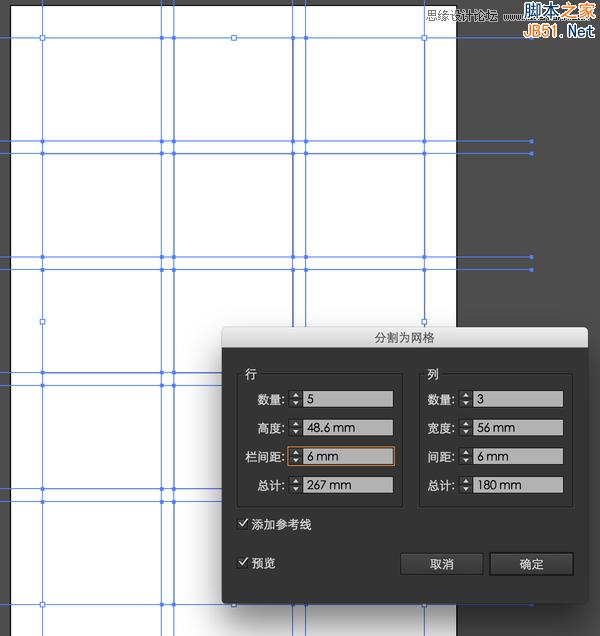Click the stepper arrows beside 行 总计 267 mm
Image resolution: width=600 pixels, height=636 pixels.
(x=295, y=485)
